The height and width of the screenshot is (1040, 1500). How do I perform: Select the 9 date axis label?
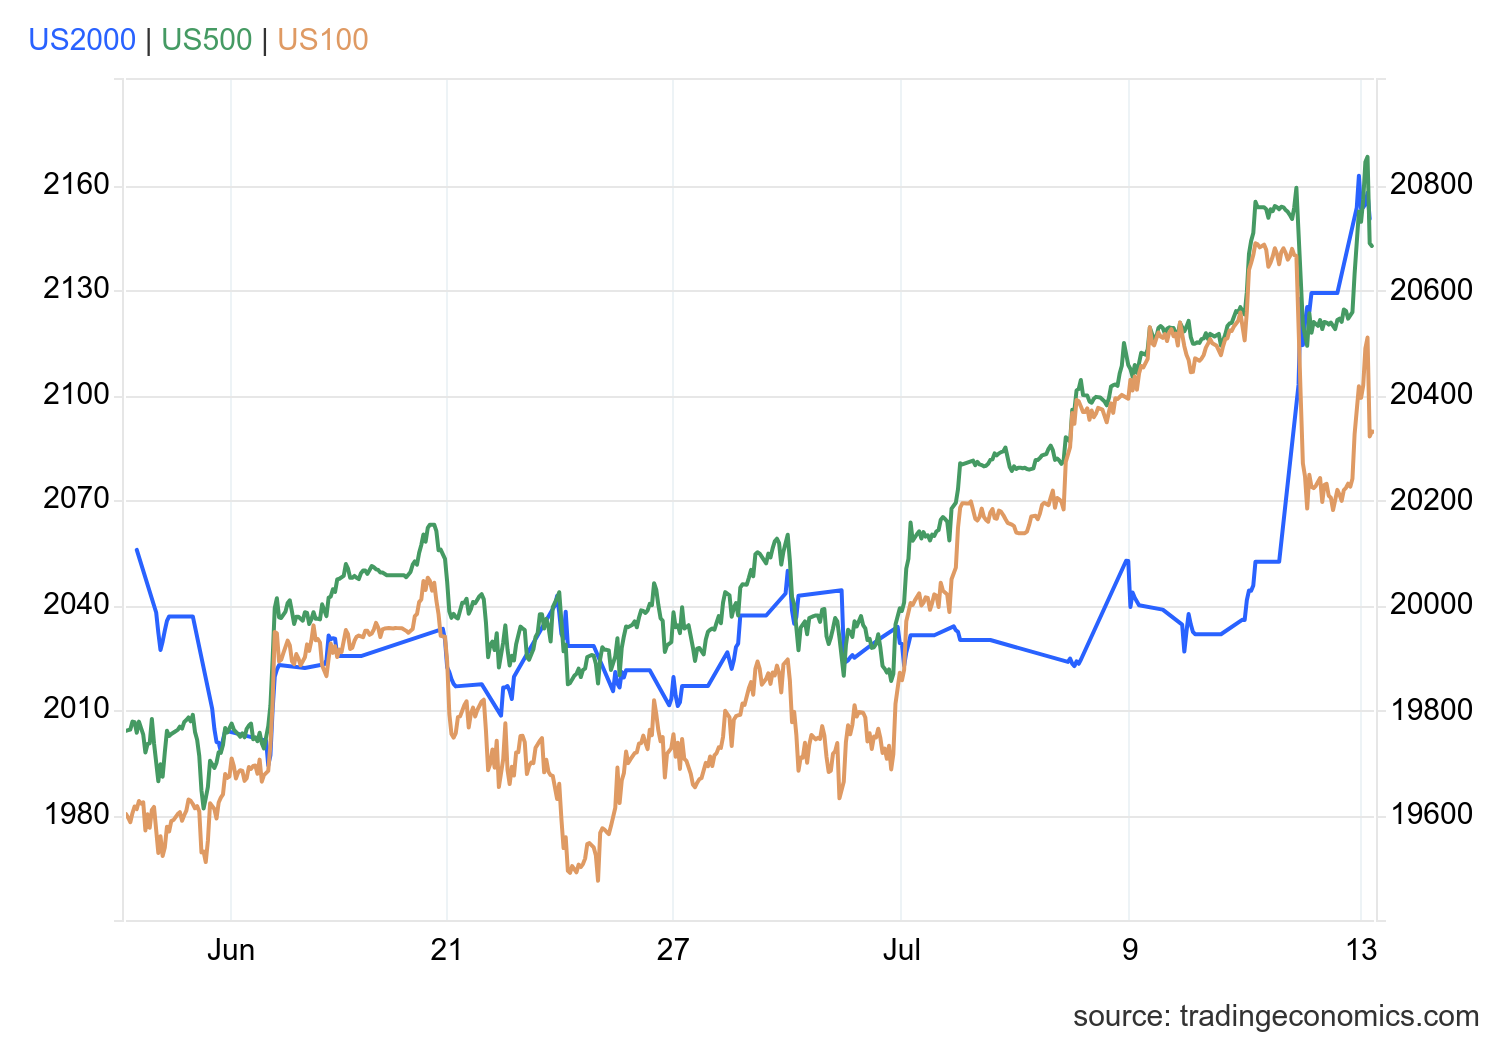click(1129, 950)
